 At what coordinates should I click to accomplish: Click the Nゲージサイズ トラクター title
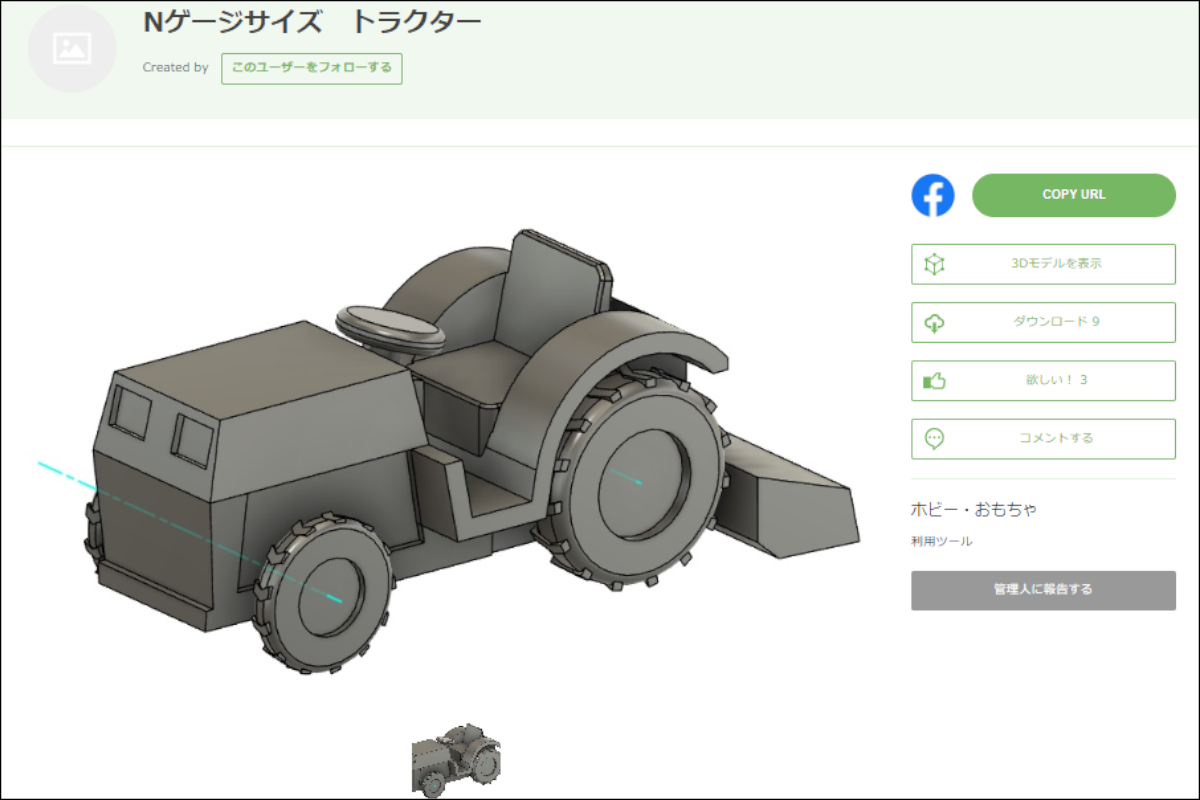pos(313,21)
